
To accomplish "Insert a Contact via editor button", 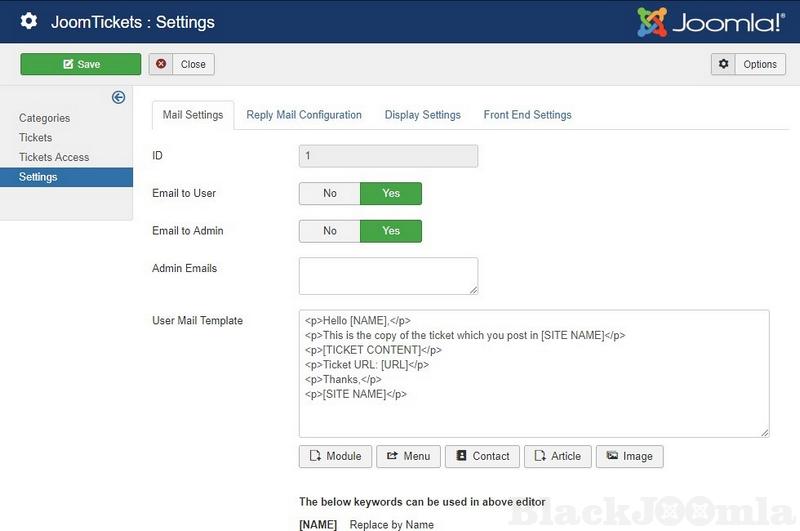I will click(482, 456).
